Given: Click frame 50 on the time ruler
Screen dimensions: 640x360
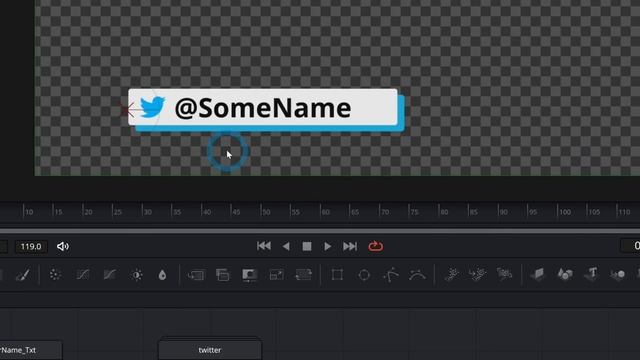Looking at the screenshot, I should coord(266,212).
